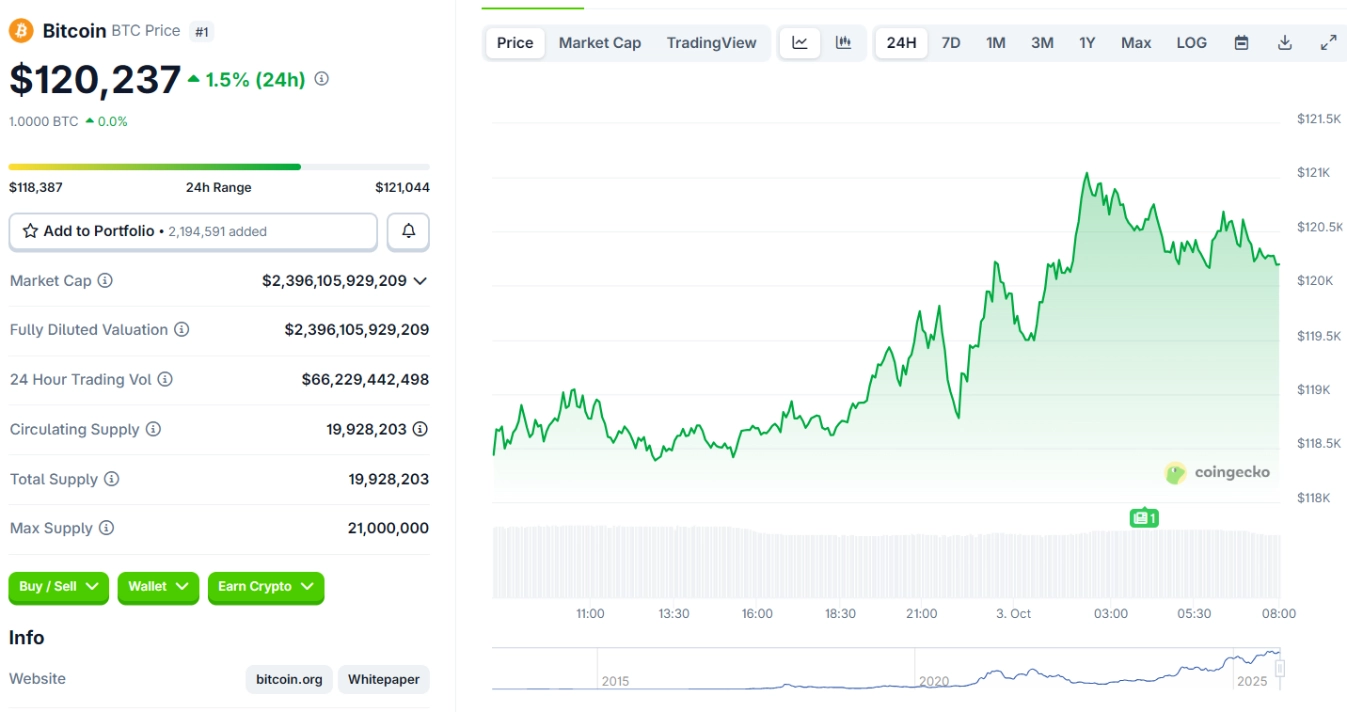Select the 1Y time range
1347x712 pixels.
click(x=1087, y=43)
